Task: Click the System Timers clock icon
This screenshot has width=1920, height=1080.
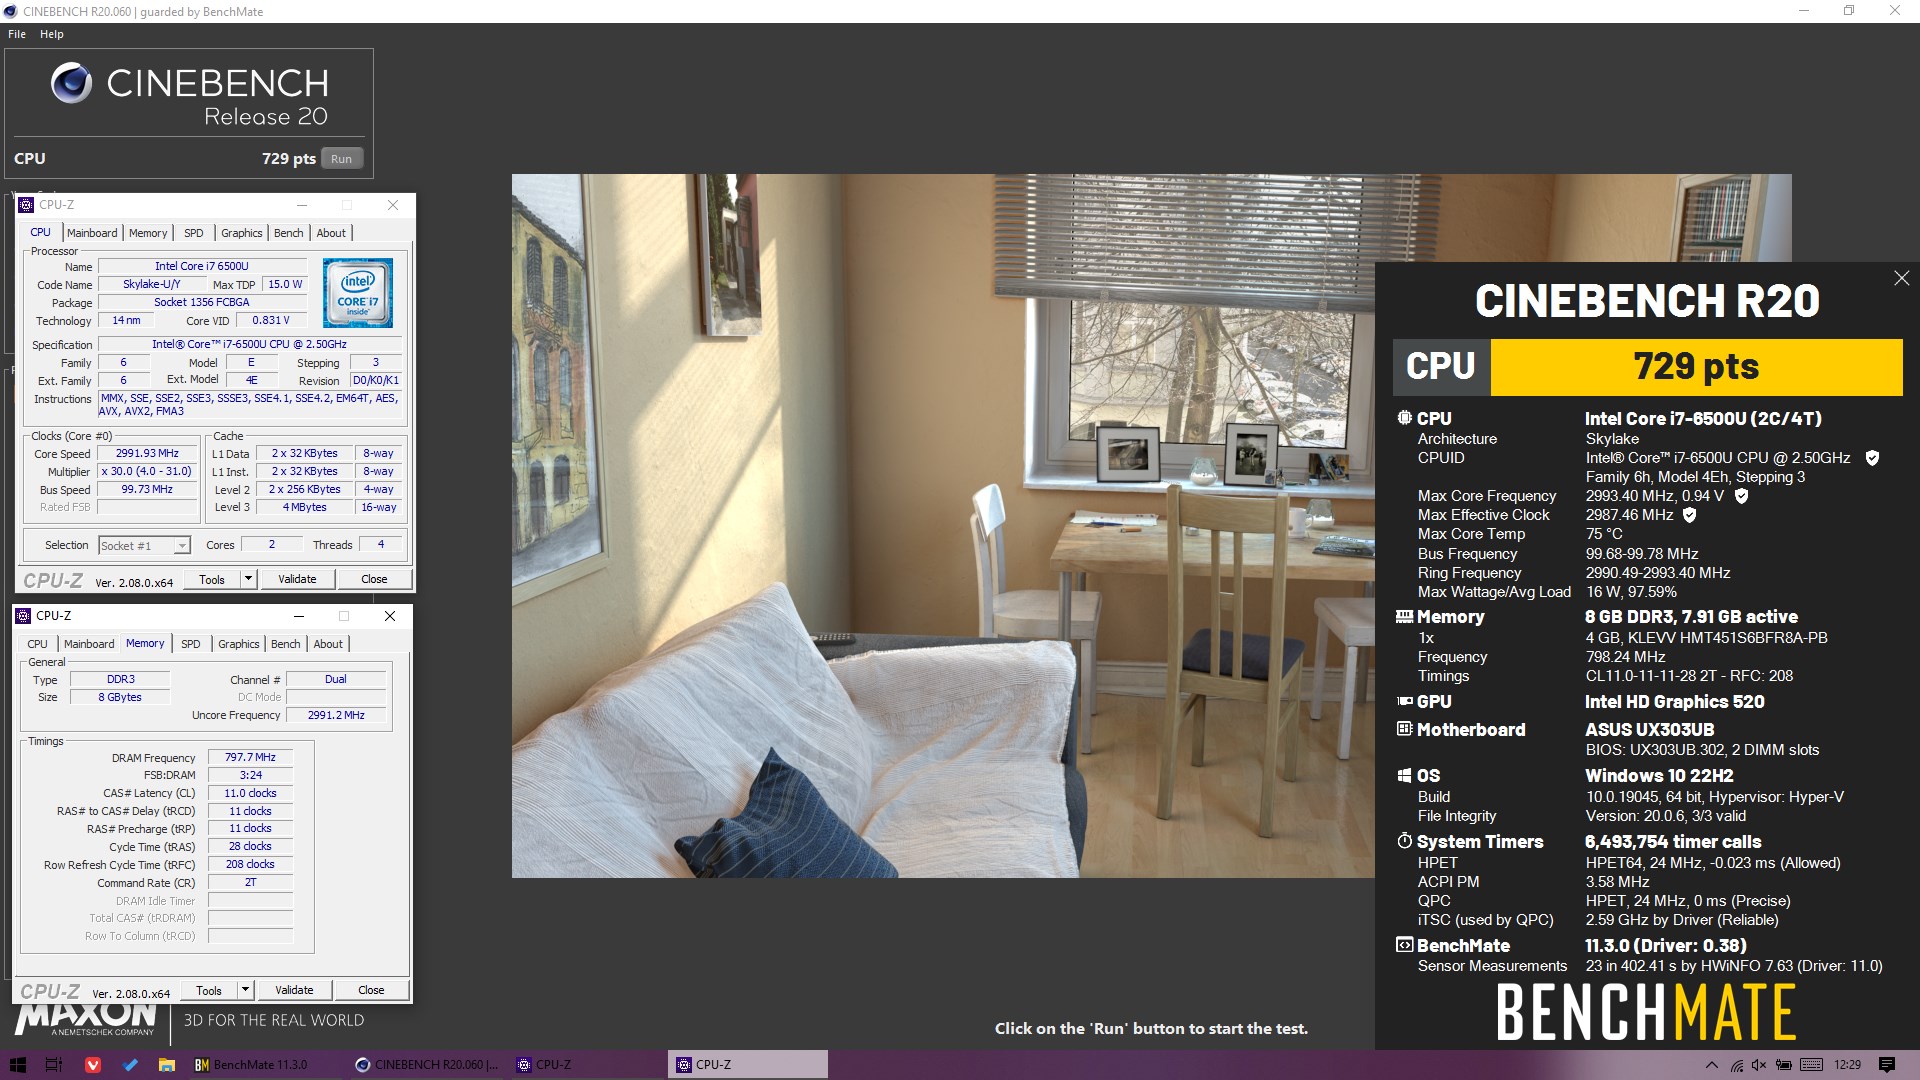Action: tap(1405, 841)
